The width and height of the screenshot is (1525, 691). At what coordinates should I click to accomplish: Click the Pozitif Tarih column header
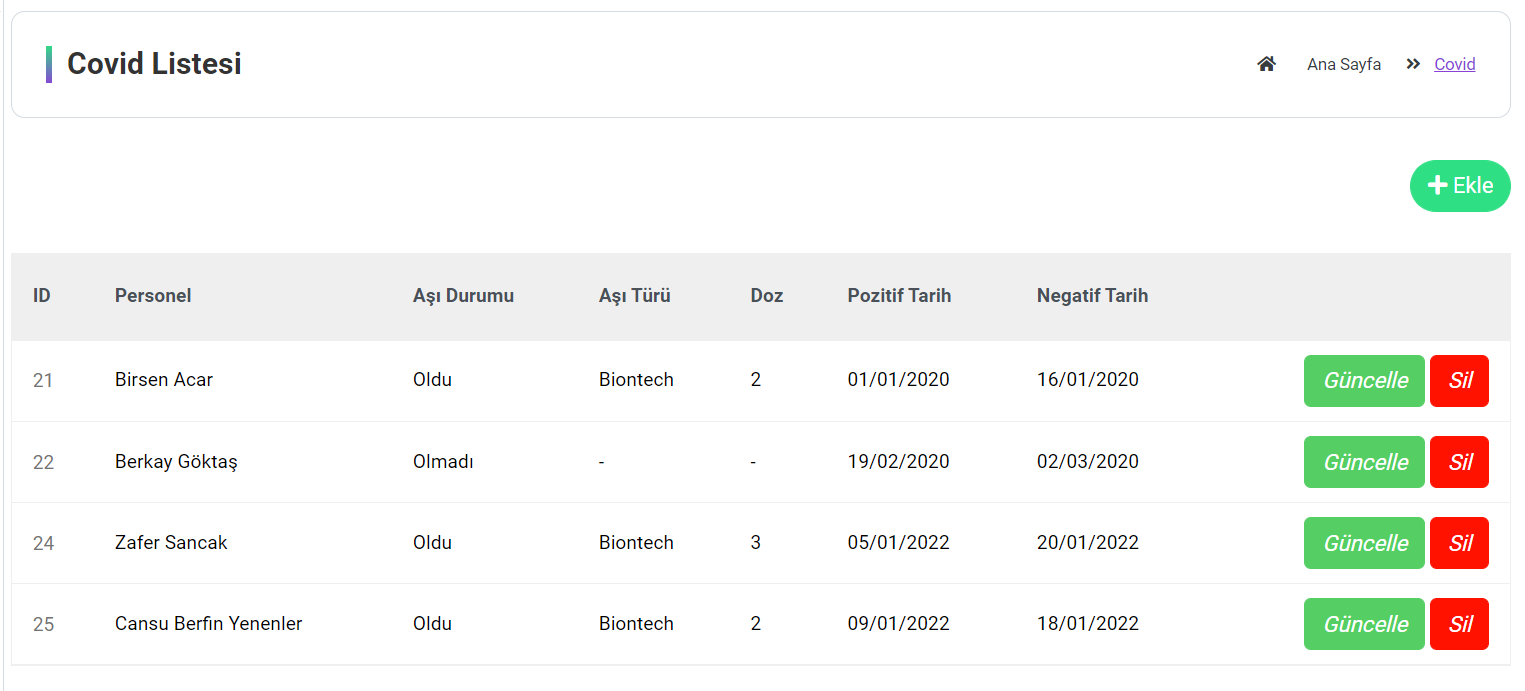coord(898,295)
